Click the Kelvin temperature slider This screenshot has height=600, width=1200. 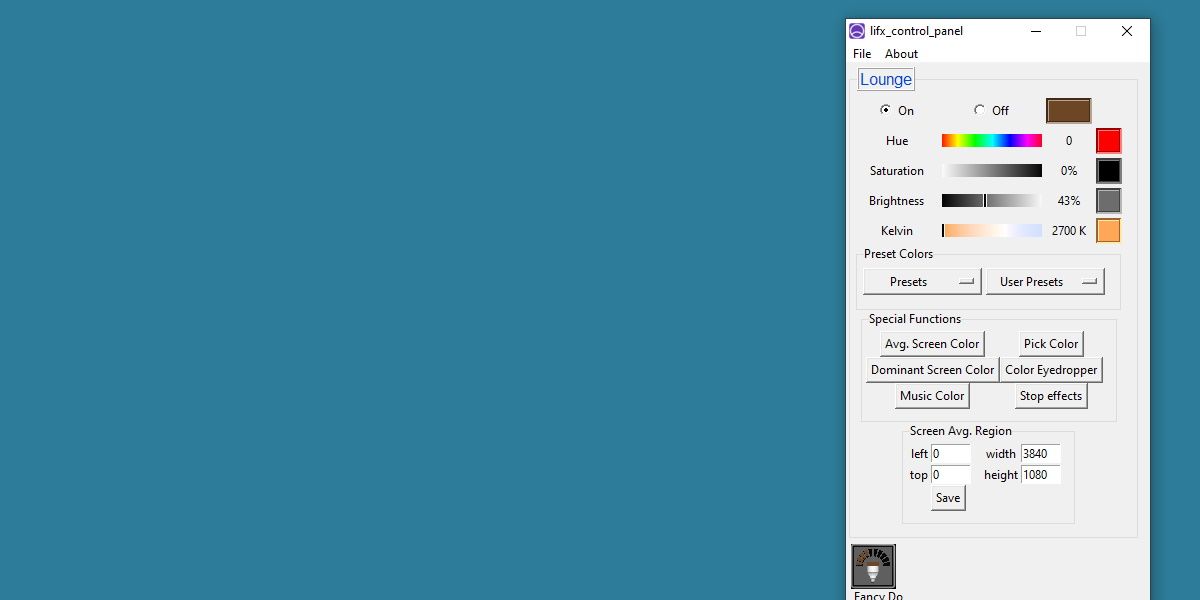coord(991,231)
